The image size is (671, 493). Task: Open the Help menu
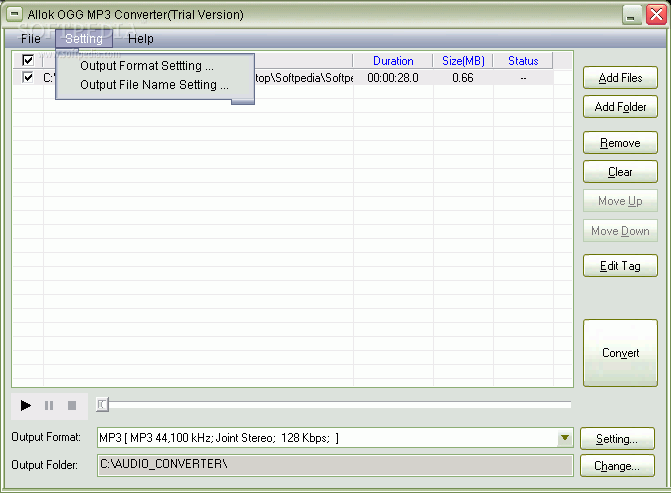[x=140, y=39]
